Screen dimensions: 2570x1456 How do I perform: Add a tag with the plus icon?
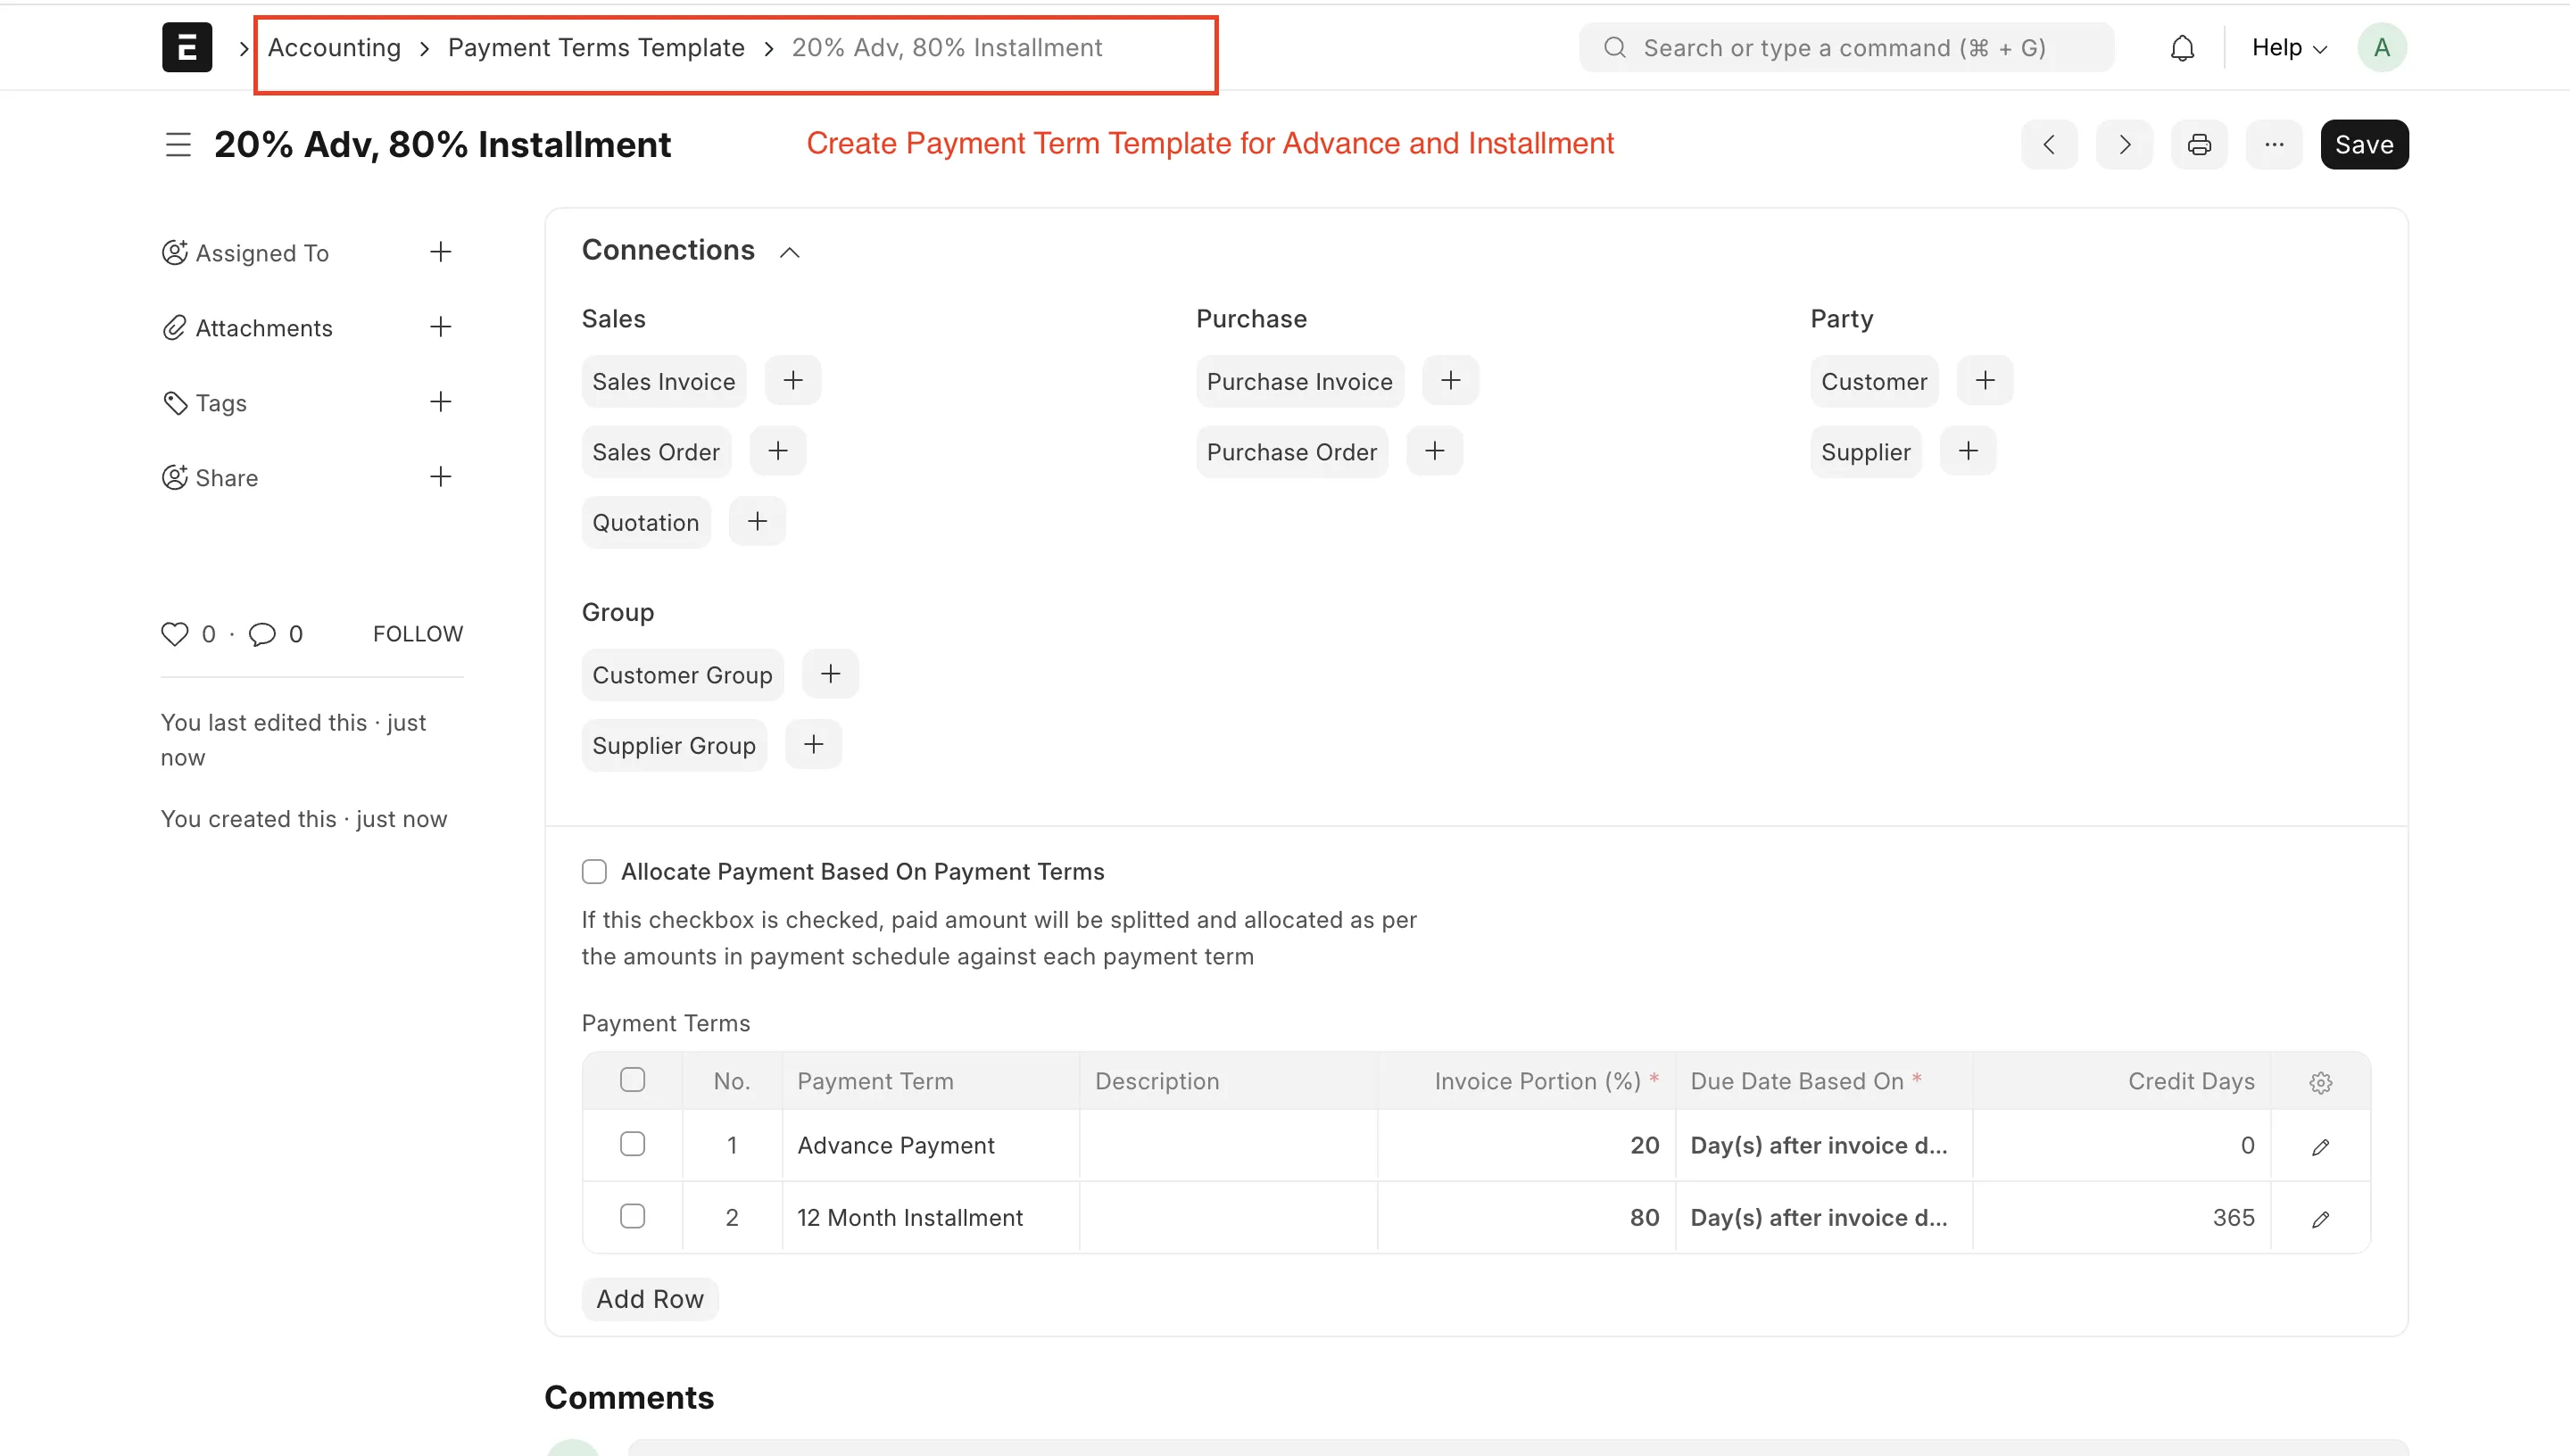[441, 402]
